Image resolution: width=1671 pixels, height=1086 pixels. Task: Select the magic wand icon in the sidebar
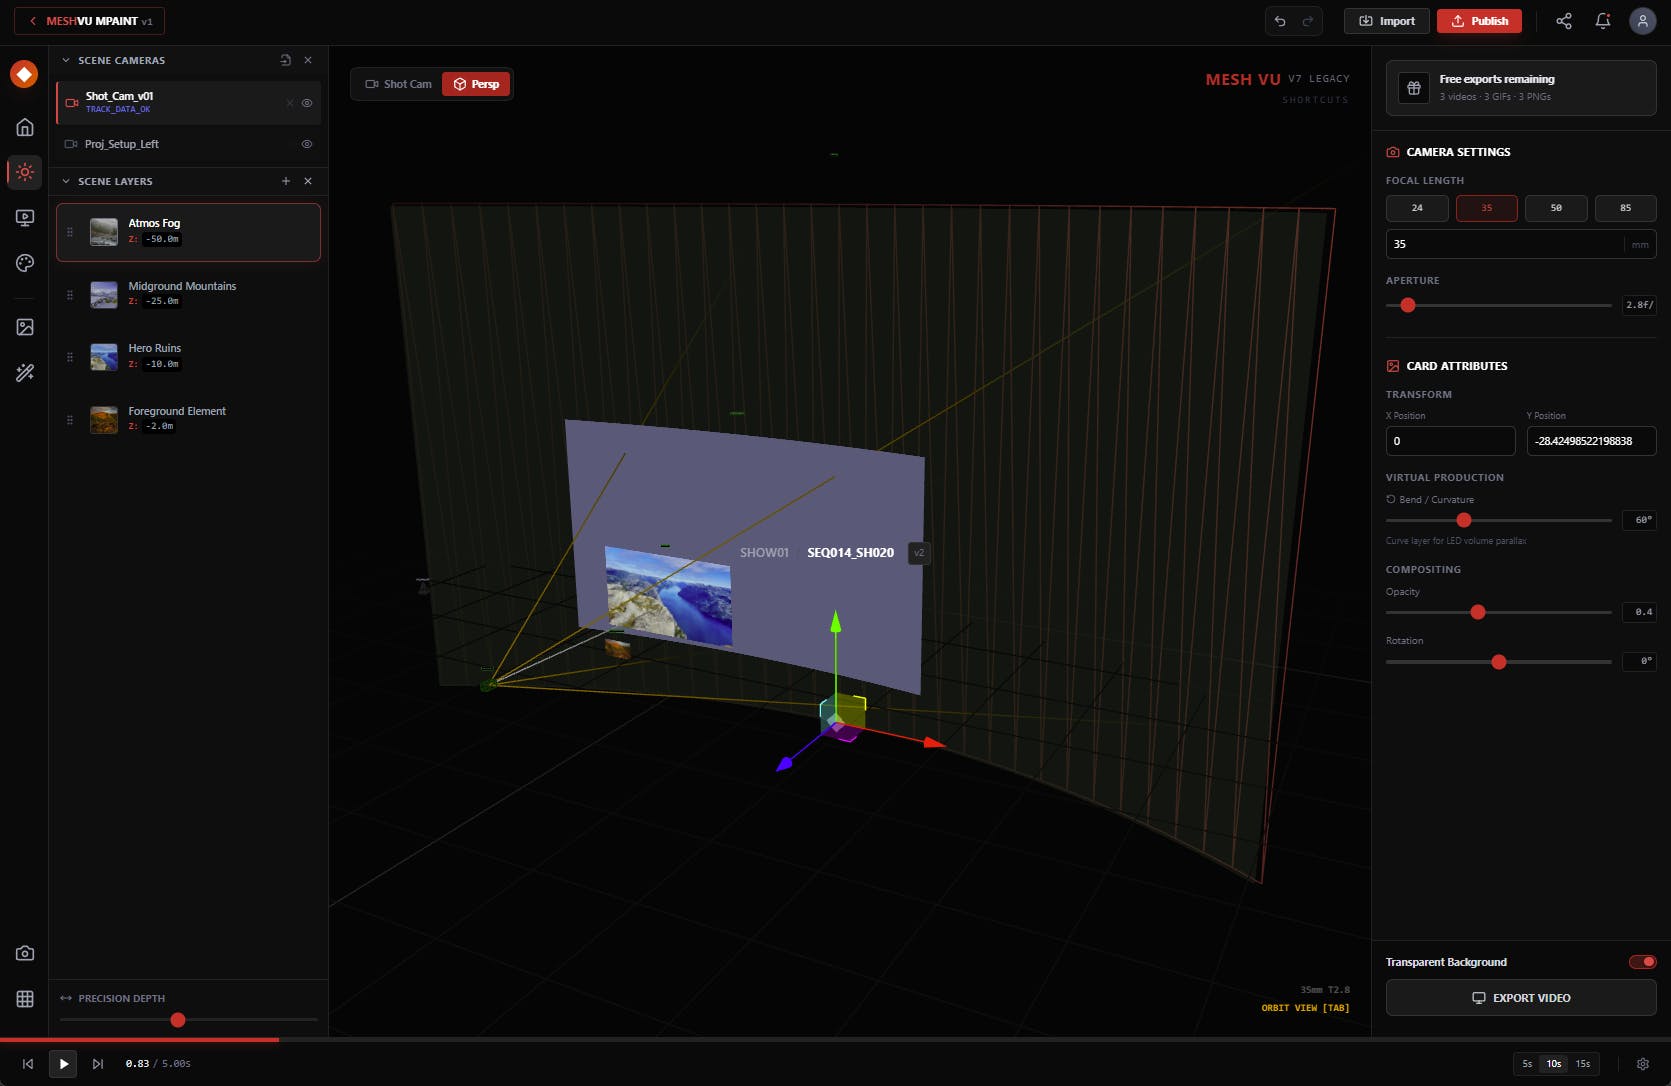click(x=25, y=373)
